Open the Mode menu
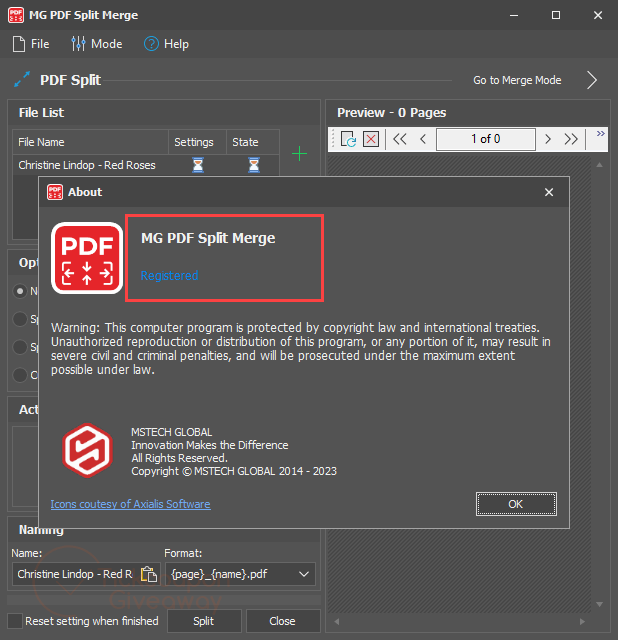 point(97,44)
